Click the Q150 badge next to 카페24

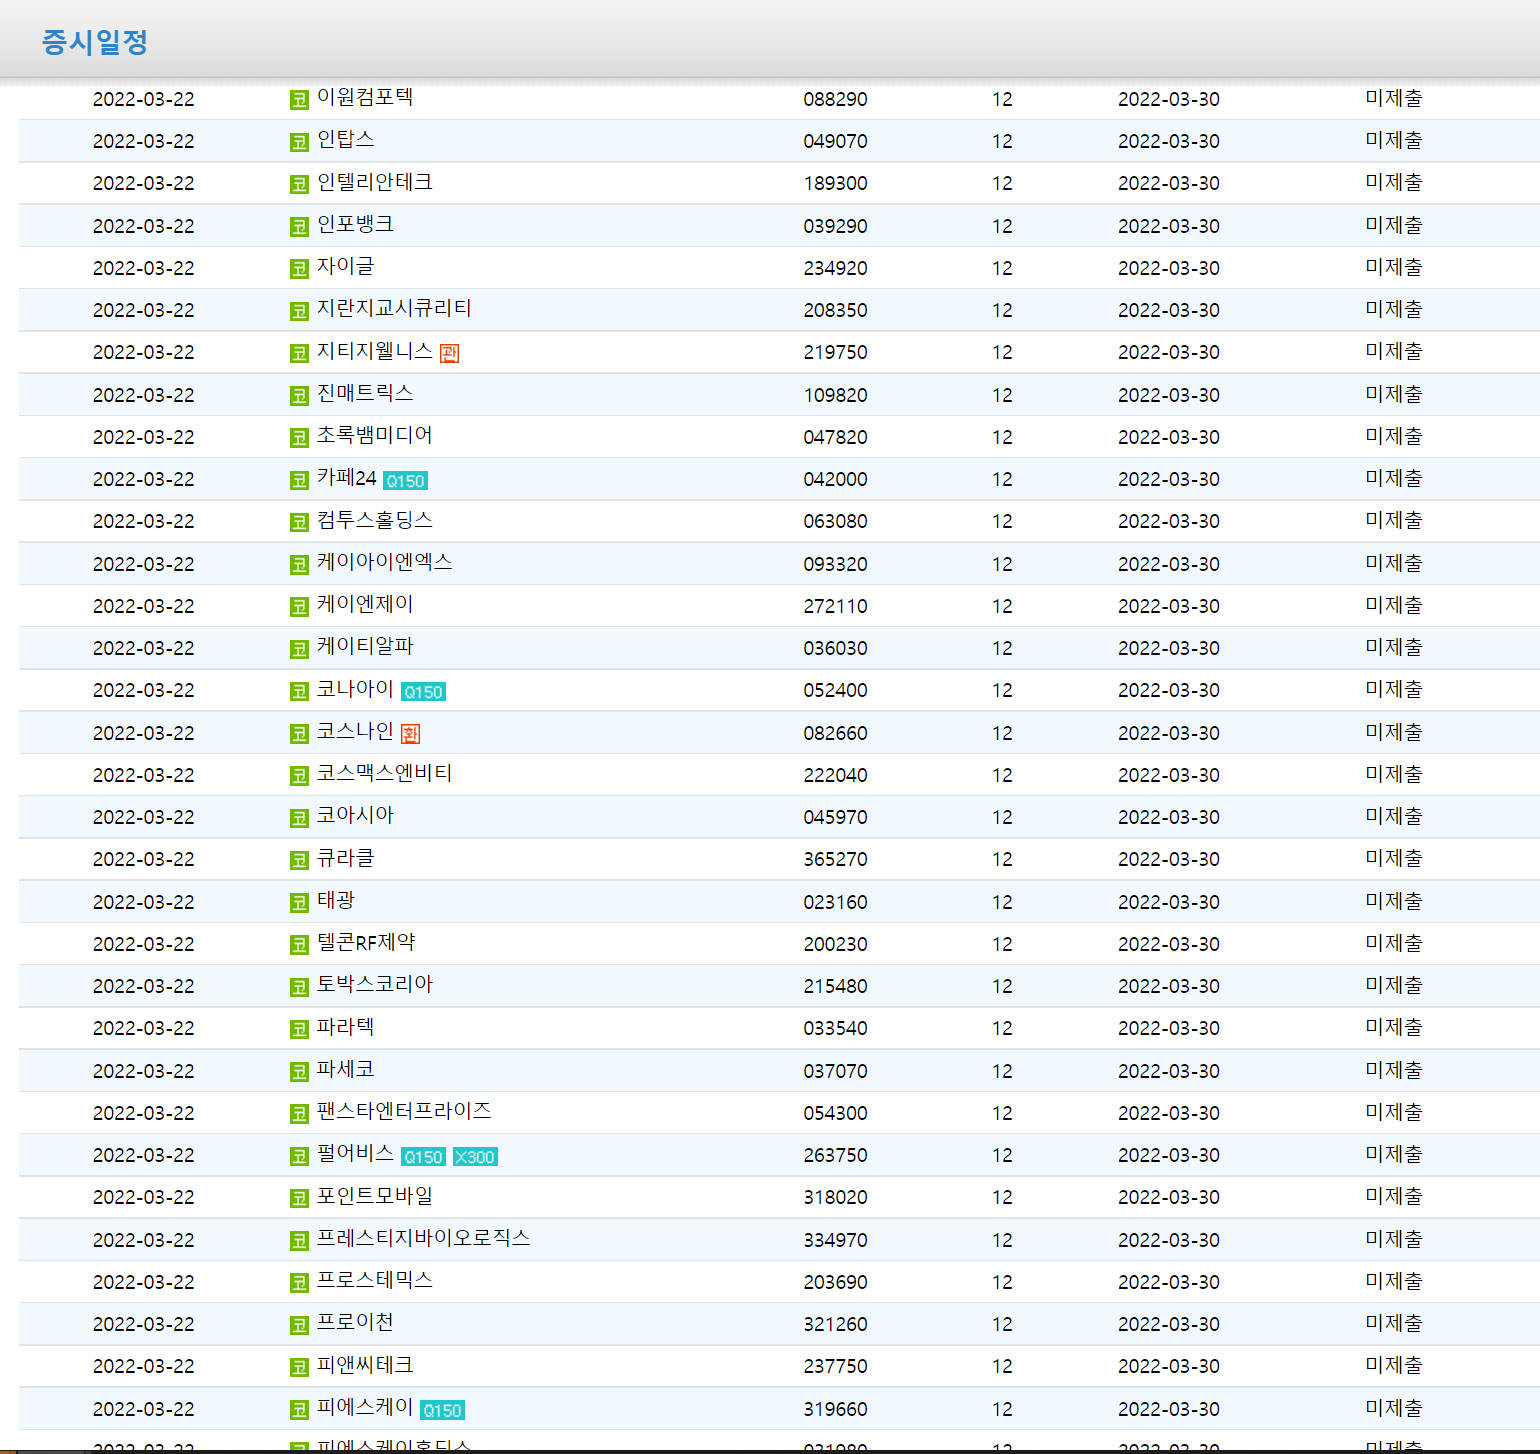[x=406, y=481]
